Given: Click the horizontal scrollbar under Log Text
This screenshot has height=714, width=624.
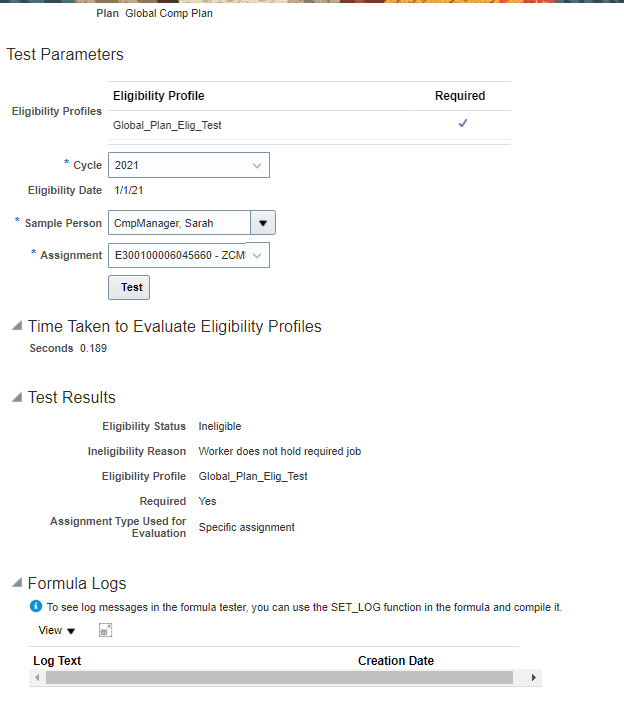Looking at the screenshot, I should pyautogui.click(x=279, y=678).
